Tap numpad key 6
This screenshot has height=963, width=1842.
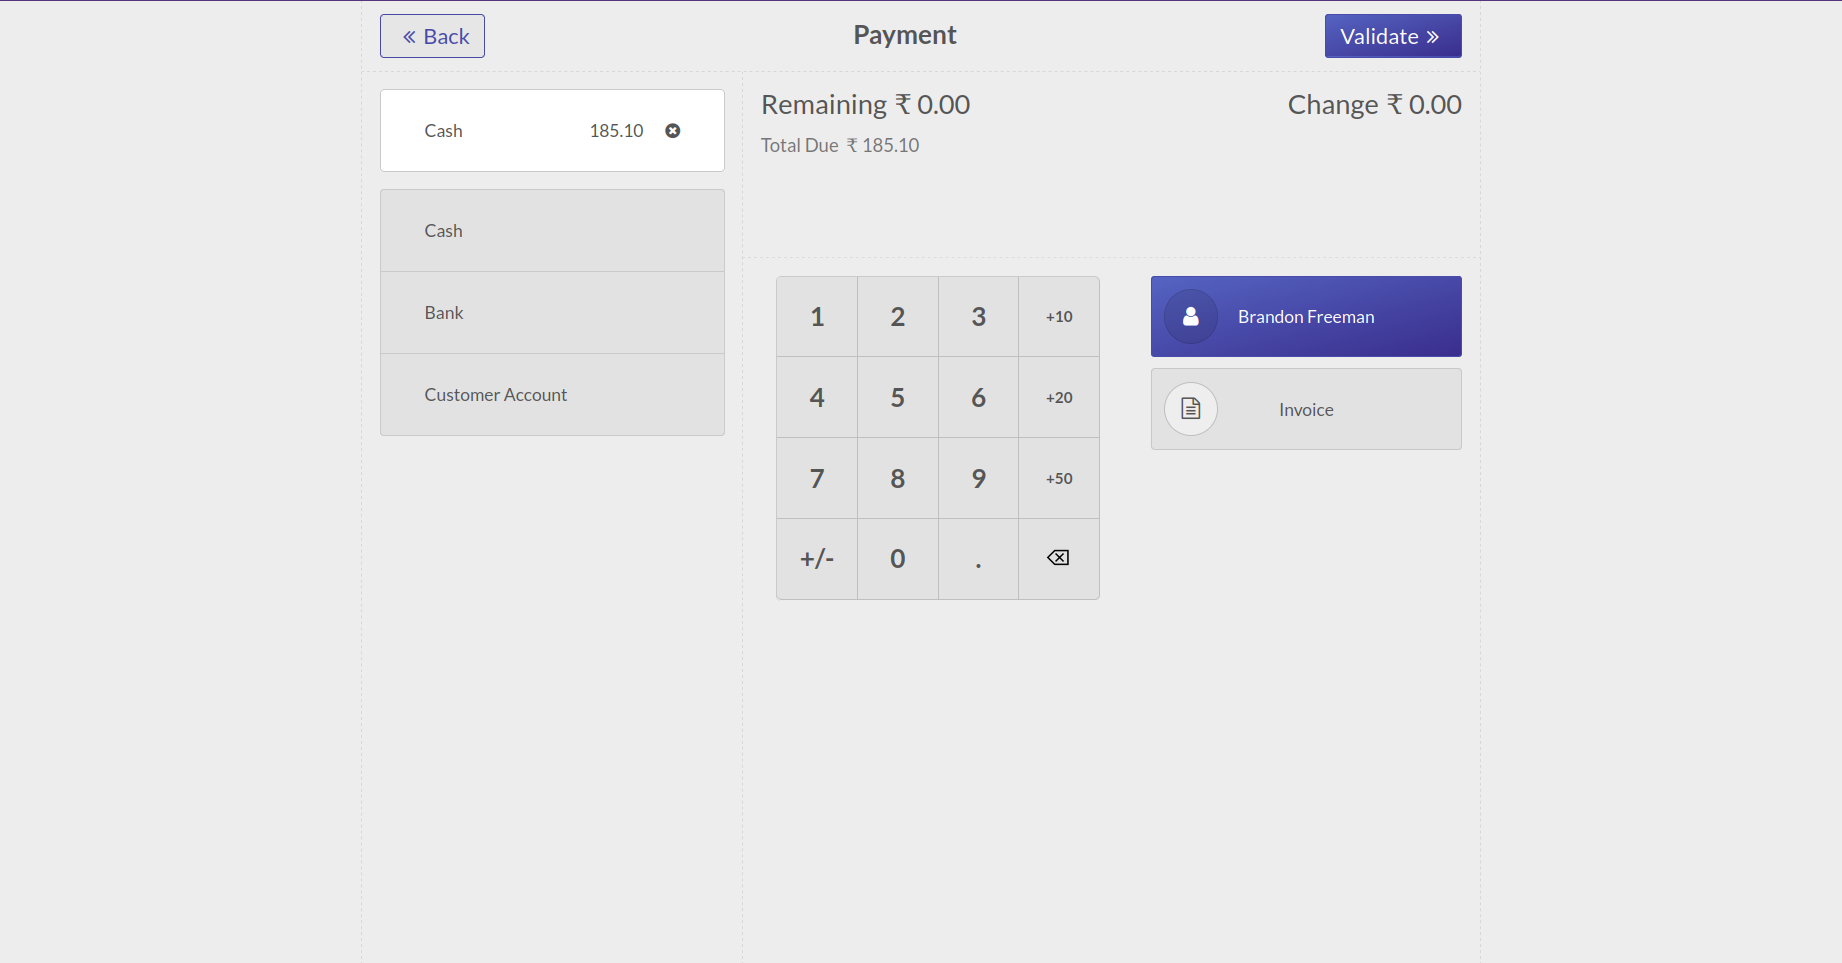click(979, 397)
